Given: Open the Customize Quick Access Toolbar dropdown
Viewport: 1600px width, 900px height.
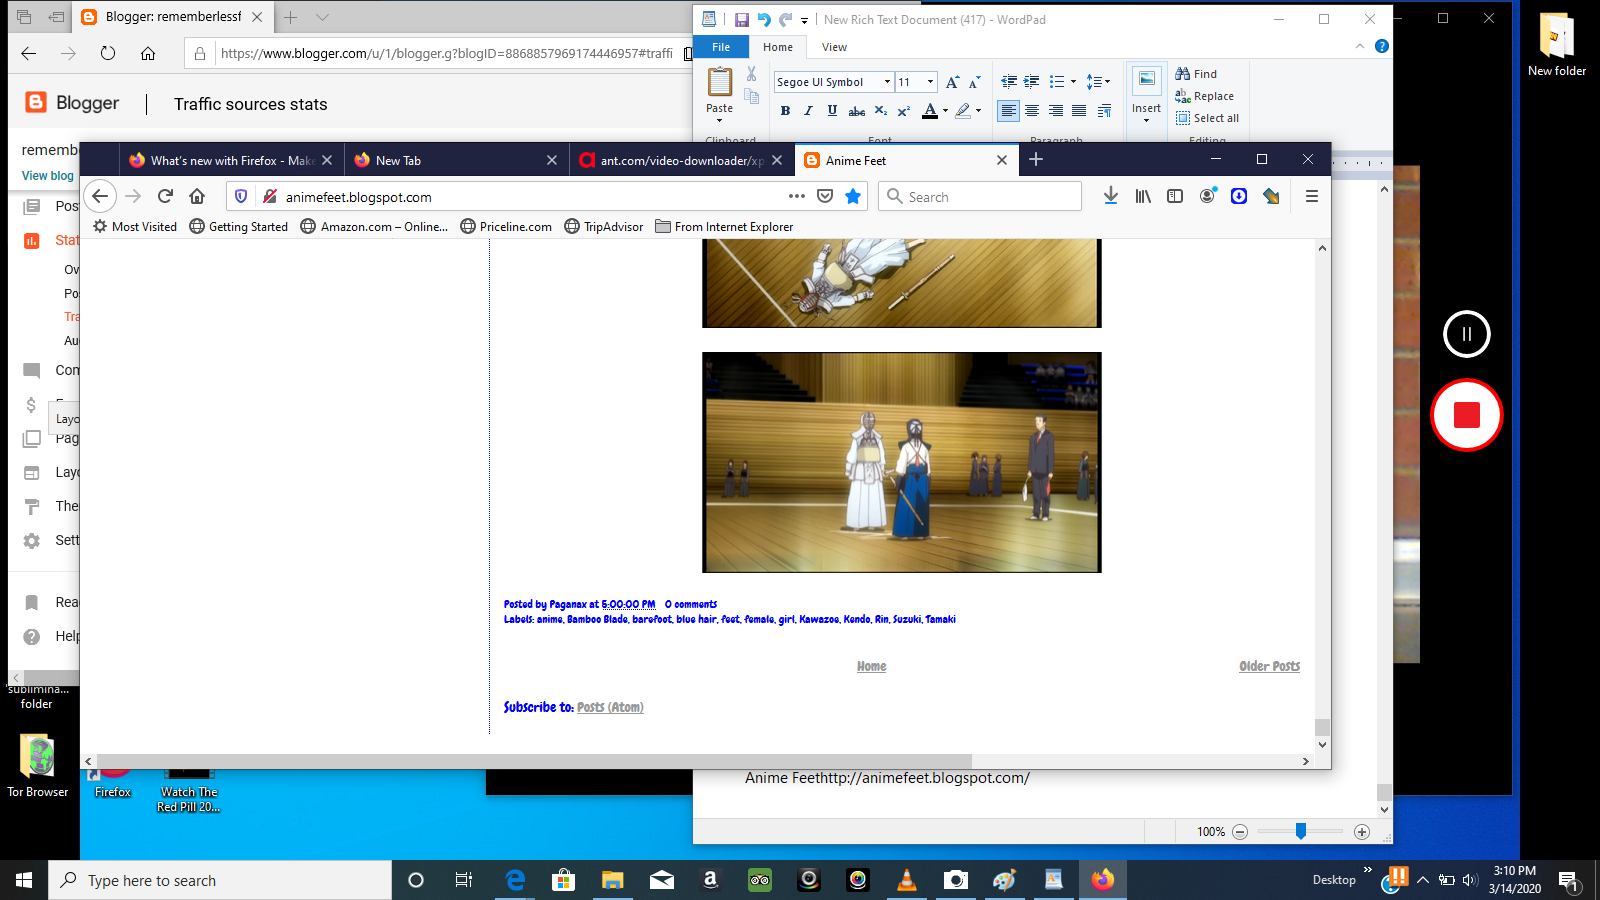Looking at the screenshot, I should point(805,20).
